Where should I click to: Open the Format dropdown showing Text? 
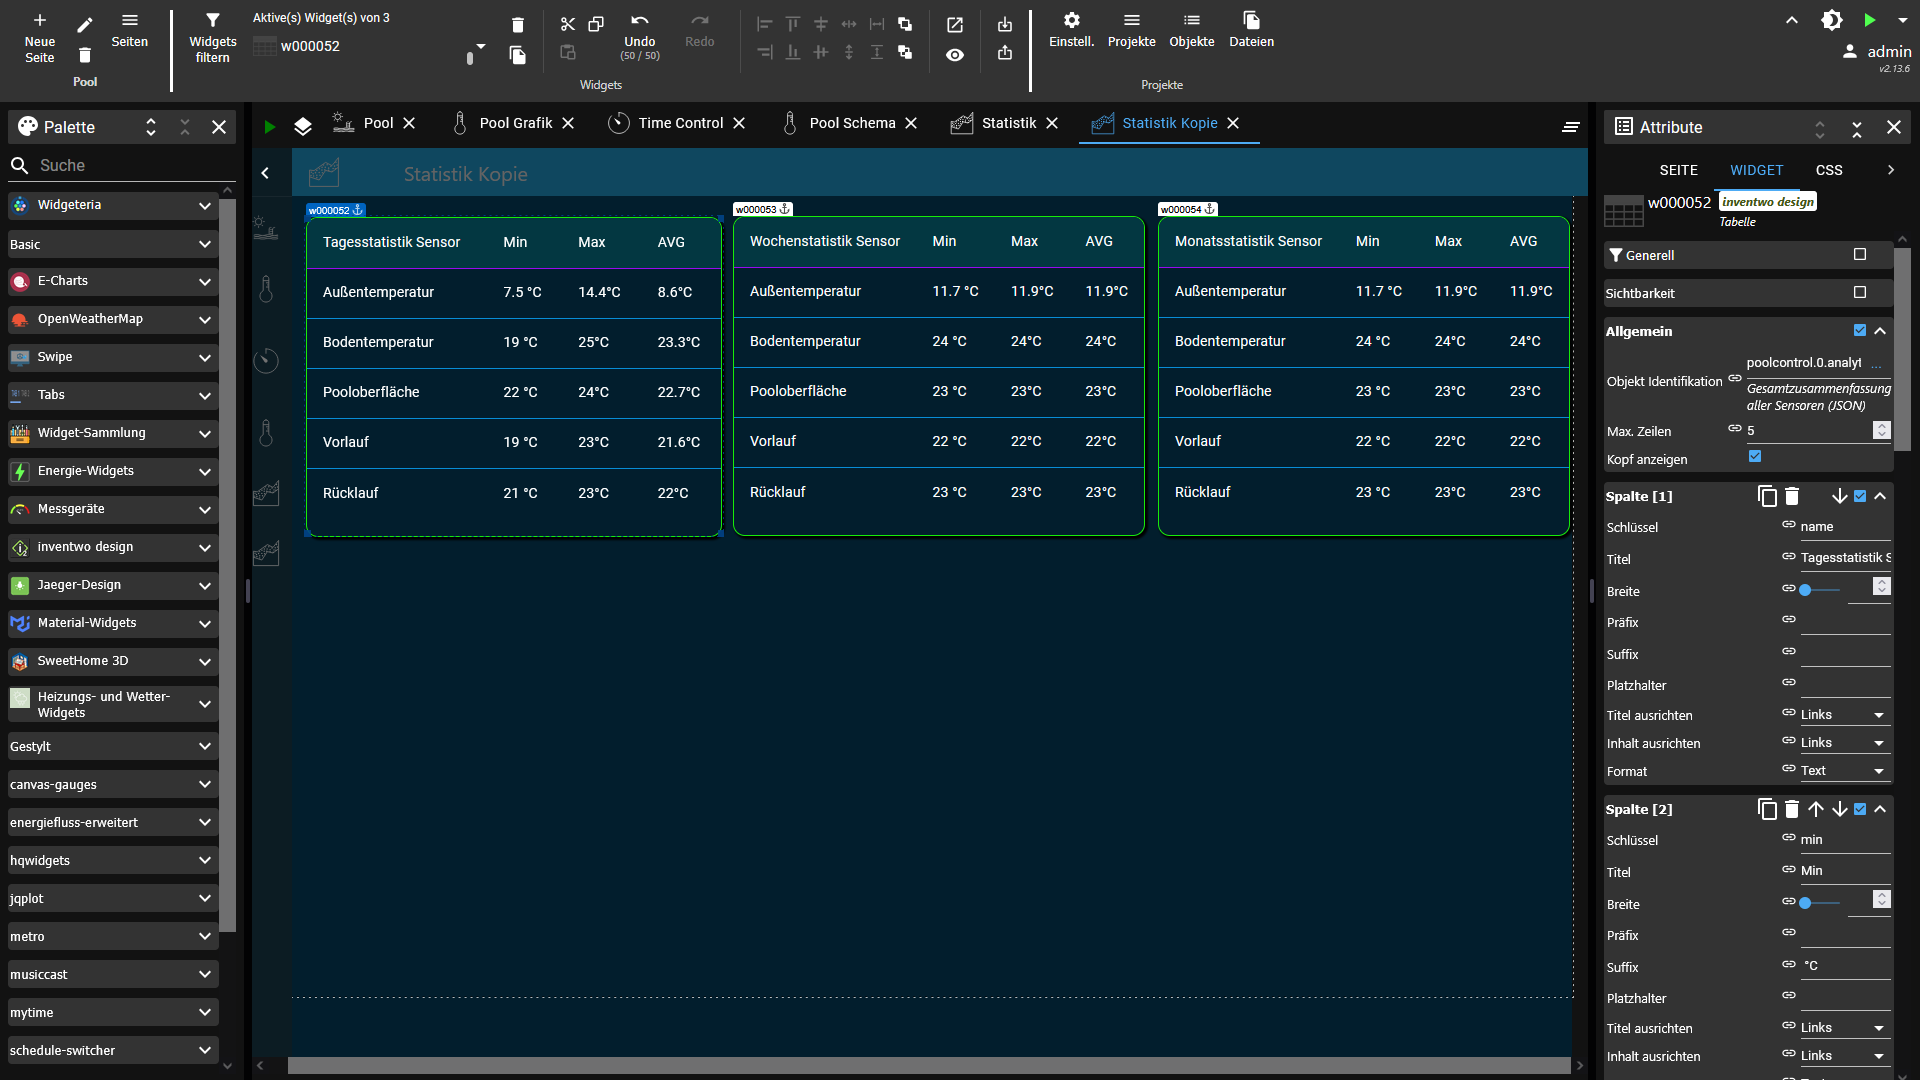pyautogui.click(x=1840, y=770)
